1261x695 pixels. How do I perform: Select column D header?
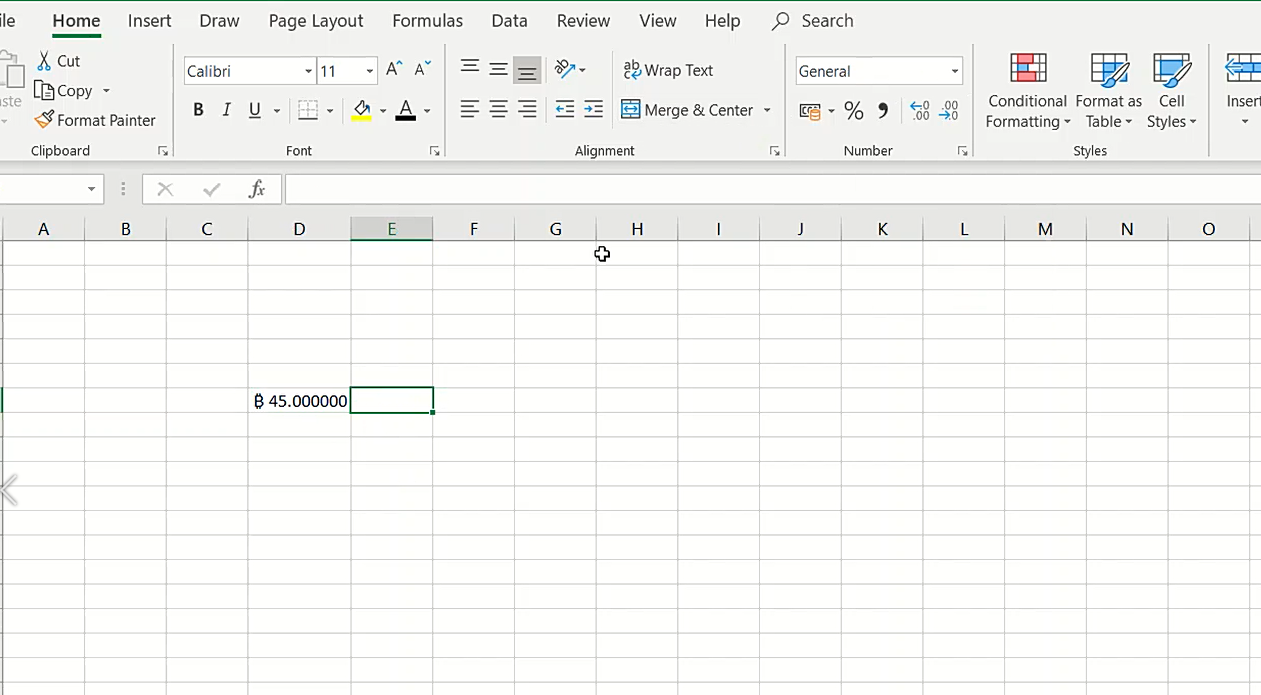(x=299, y=229)
